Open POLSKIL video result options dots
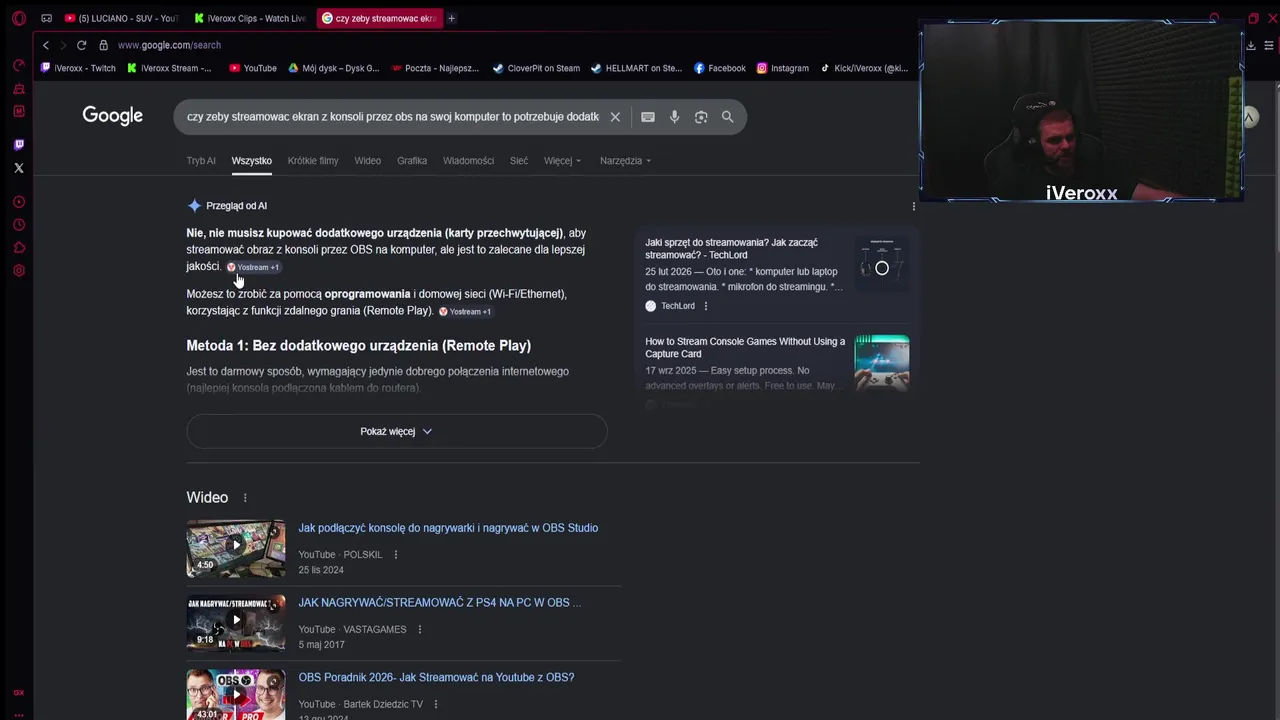1280x720 pixels. point(395,555)
